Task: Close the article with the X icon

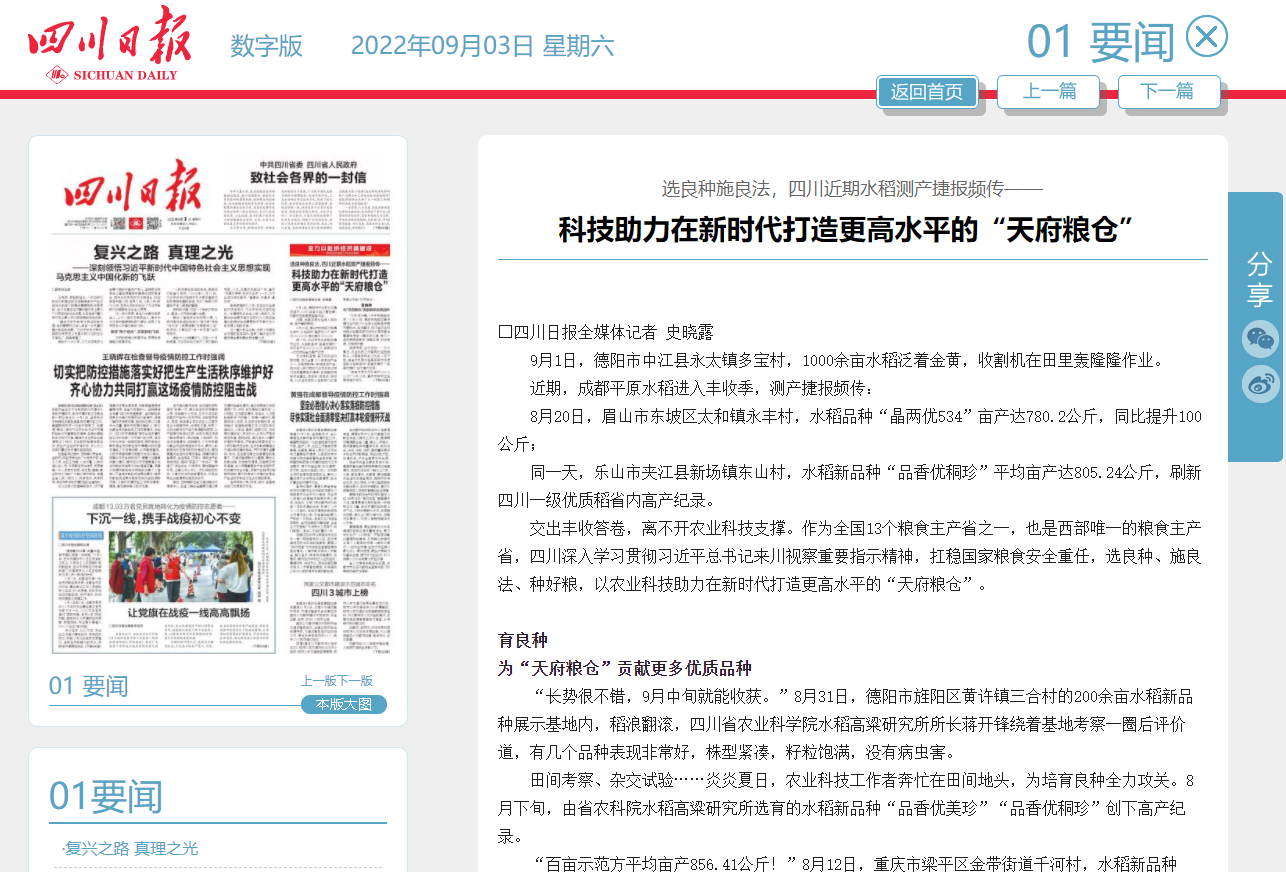Action: pos(1206,37)
